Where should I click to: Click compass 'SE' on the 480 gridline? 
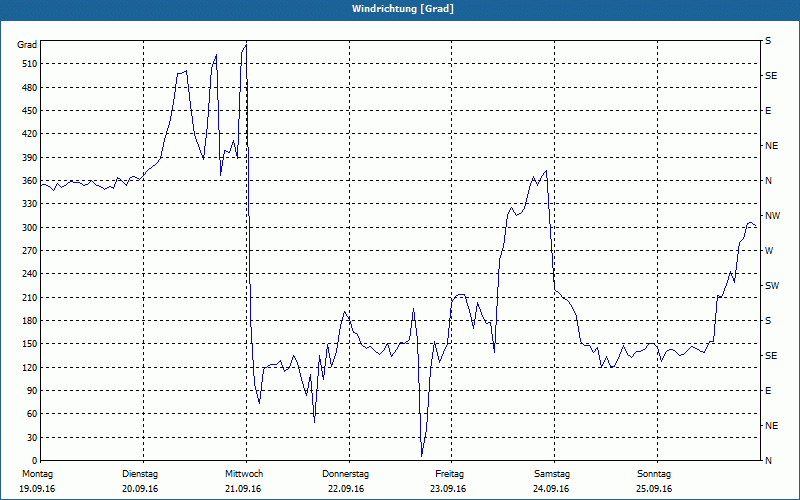pos(771,76)
